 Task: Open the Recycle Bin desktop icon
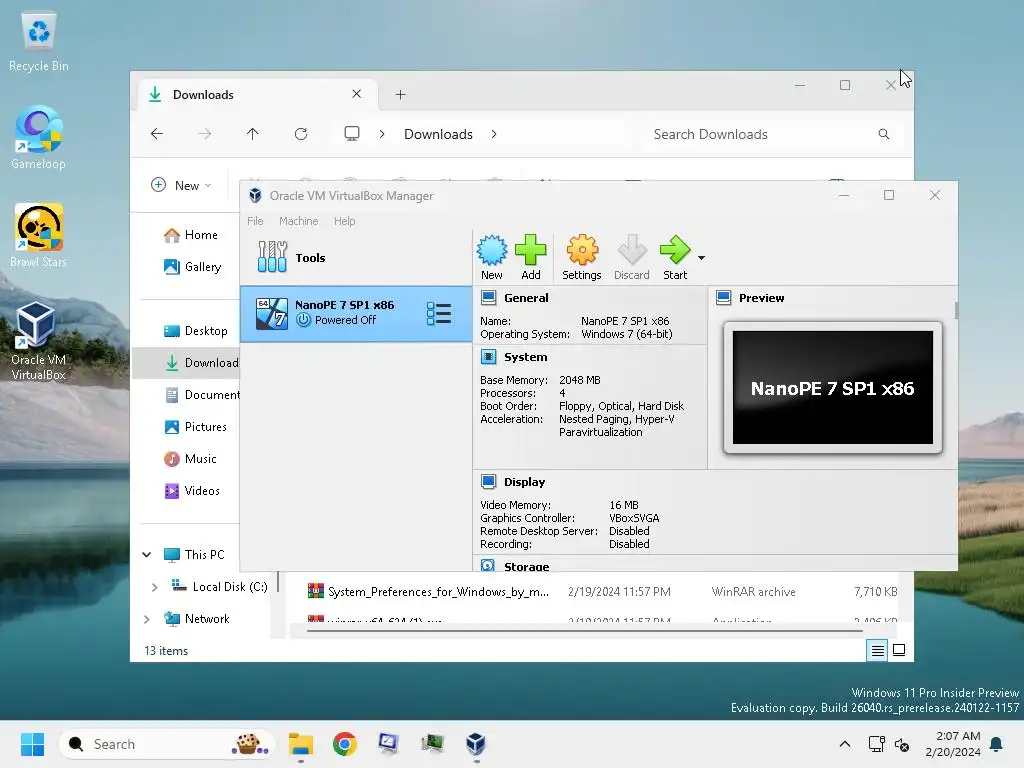coord(39,42)
